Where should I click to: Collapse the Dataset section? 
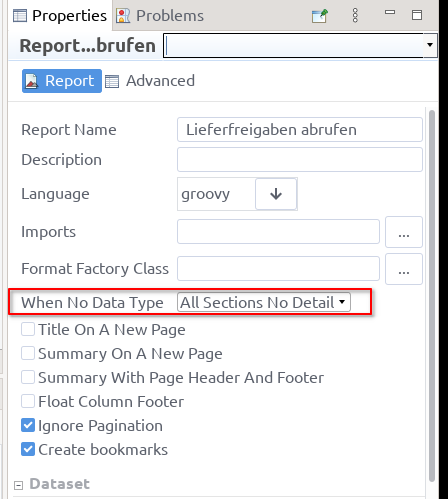point(19,485)
